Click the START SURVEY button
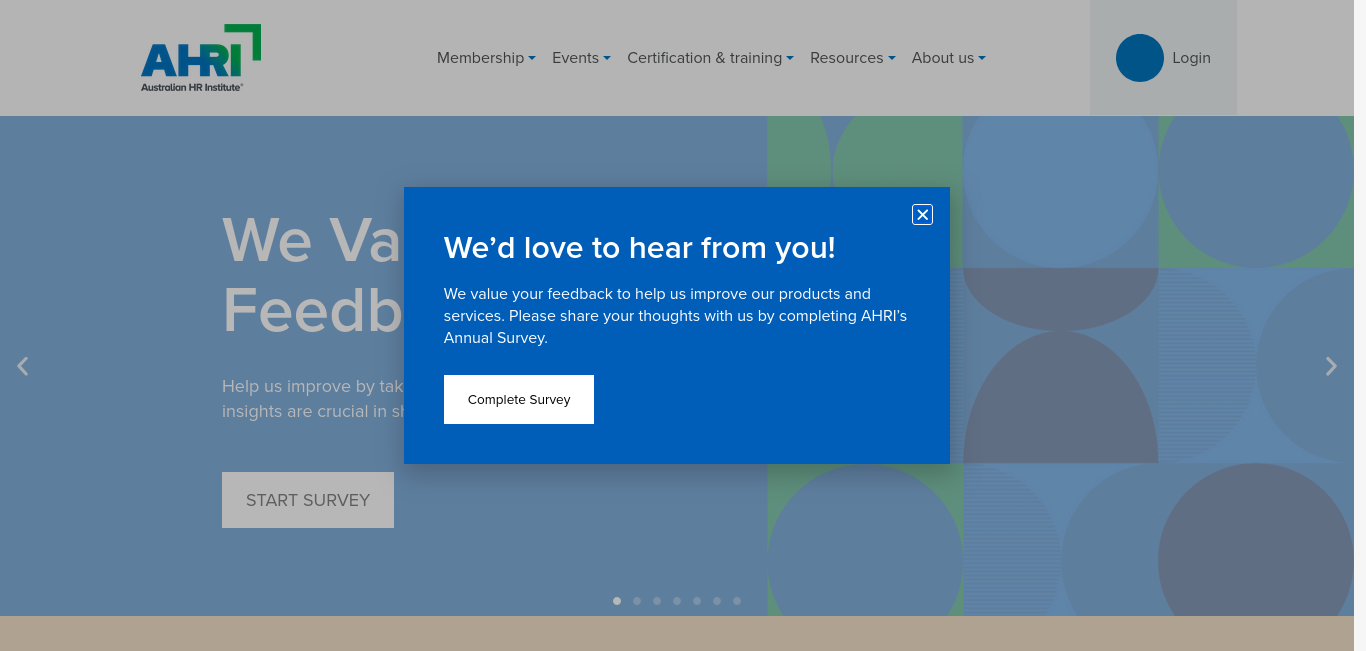 point(308,500)
